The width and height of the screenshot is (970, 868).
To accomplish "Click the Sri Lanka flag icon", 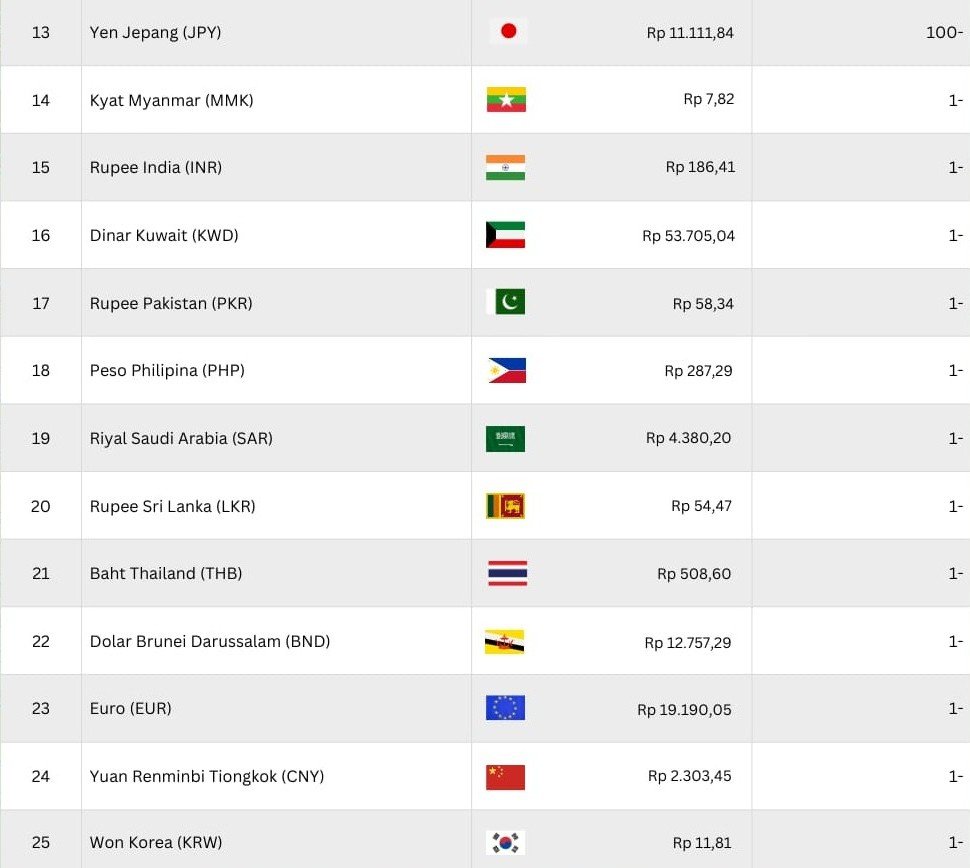I will click(x=506, y=507).
